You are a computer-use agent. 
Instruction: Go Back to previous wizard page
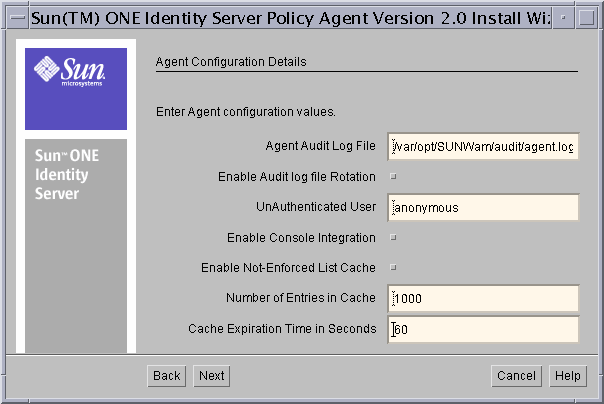[x=166, y=376]
